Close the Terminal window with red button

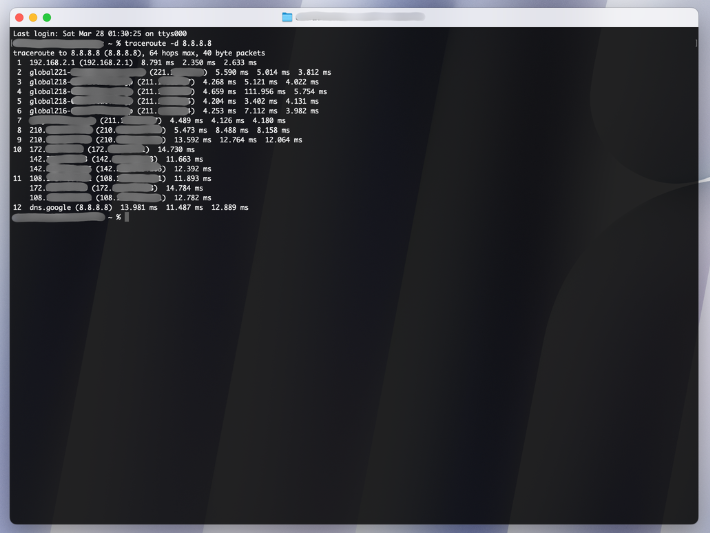coord(19,17)
